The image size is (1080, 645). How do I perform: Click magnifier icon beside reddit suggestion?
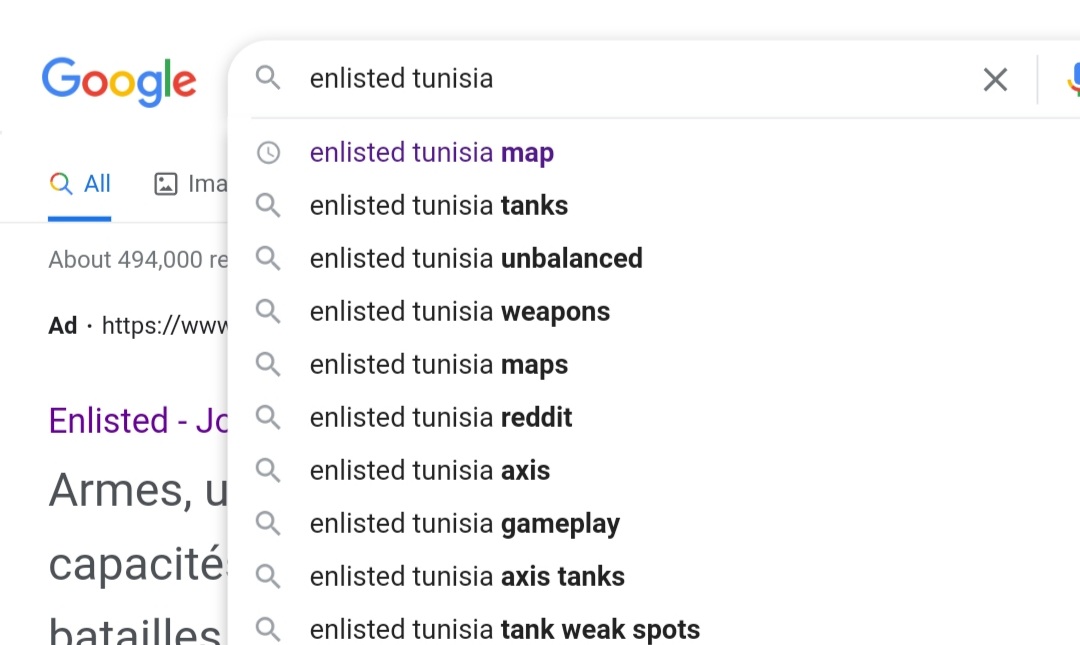click(x=268, y=417)
